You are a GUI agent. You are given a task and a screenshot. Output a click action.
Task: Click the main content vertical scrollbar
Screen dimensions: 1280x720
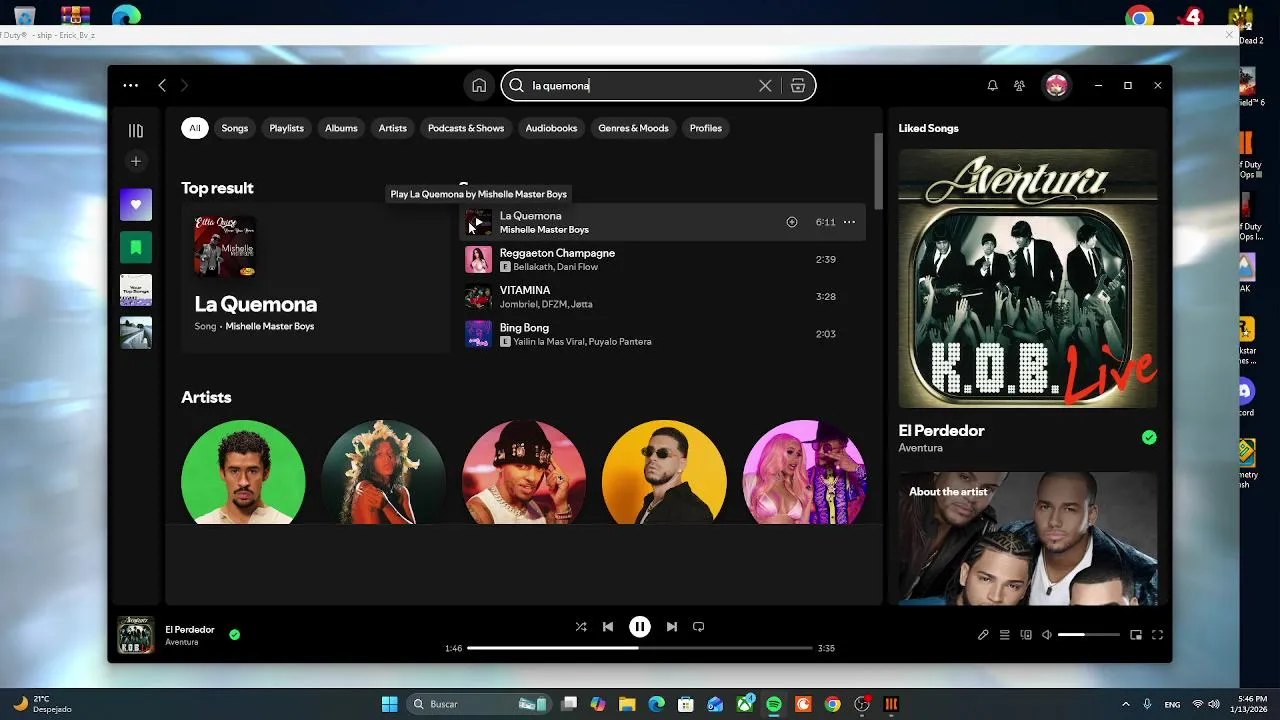tap(878, 170)
